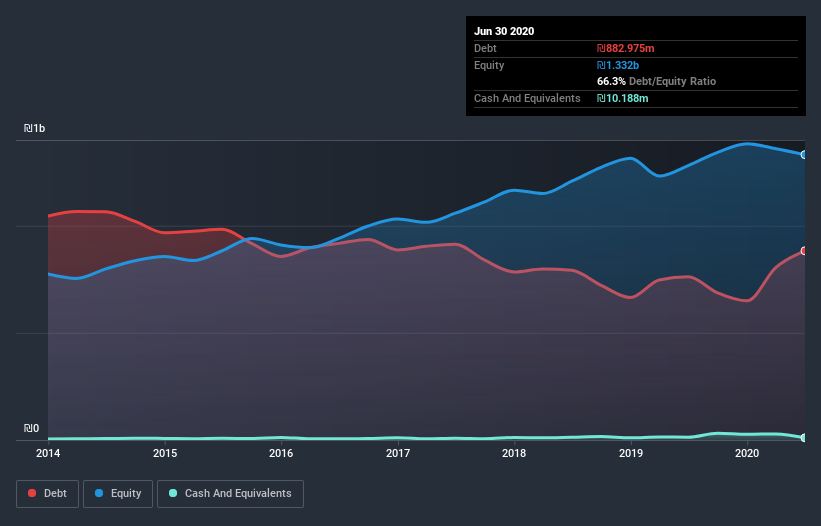
Task: Select the 2015 axis label
Action: 165,453
